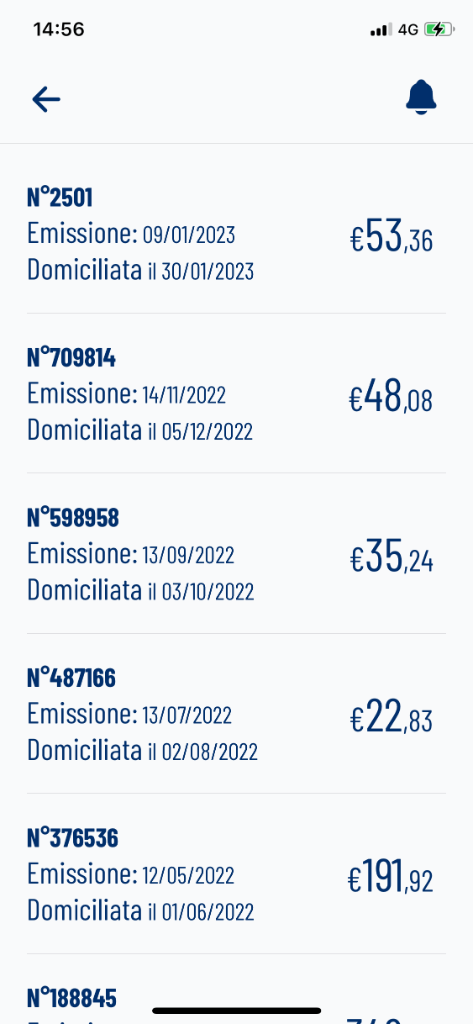Screen dimensions: 473x1024
Task: Tap the battery charging icon in status bar
Action: point(438,29)
